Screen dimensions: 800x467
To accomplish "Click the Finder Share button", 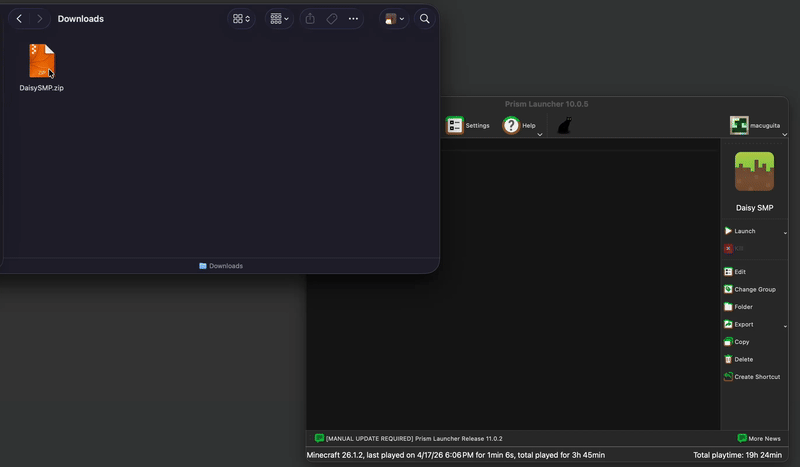I will (310, 19).
